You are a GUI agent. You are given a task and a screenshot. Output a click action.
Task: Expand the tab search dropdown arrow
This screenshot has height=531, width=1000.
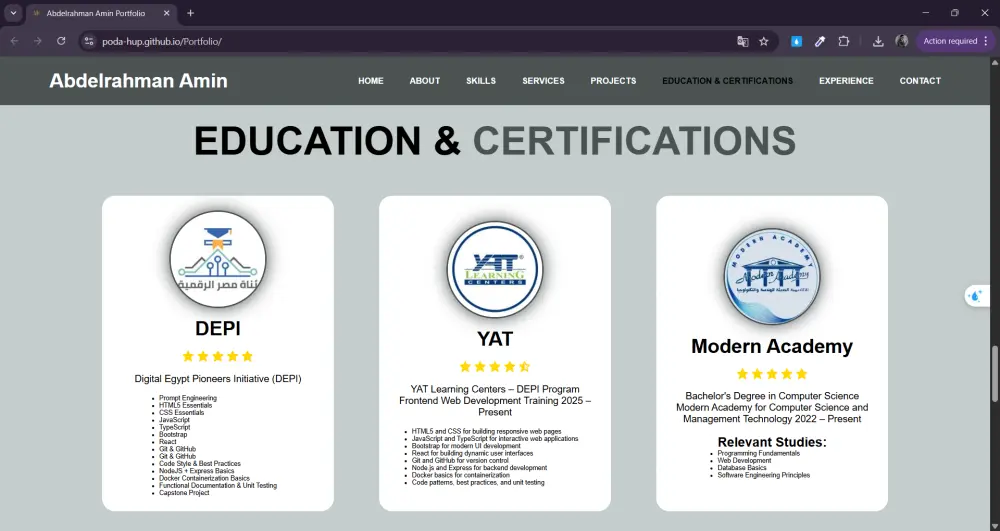(x=13, y=13)
